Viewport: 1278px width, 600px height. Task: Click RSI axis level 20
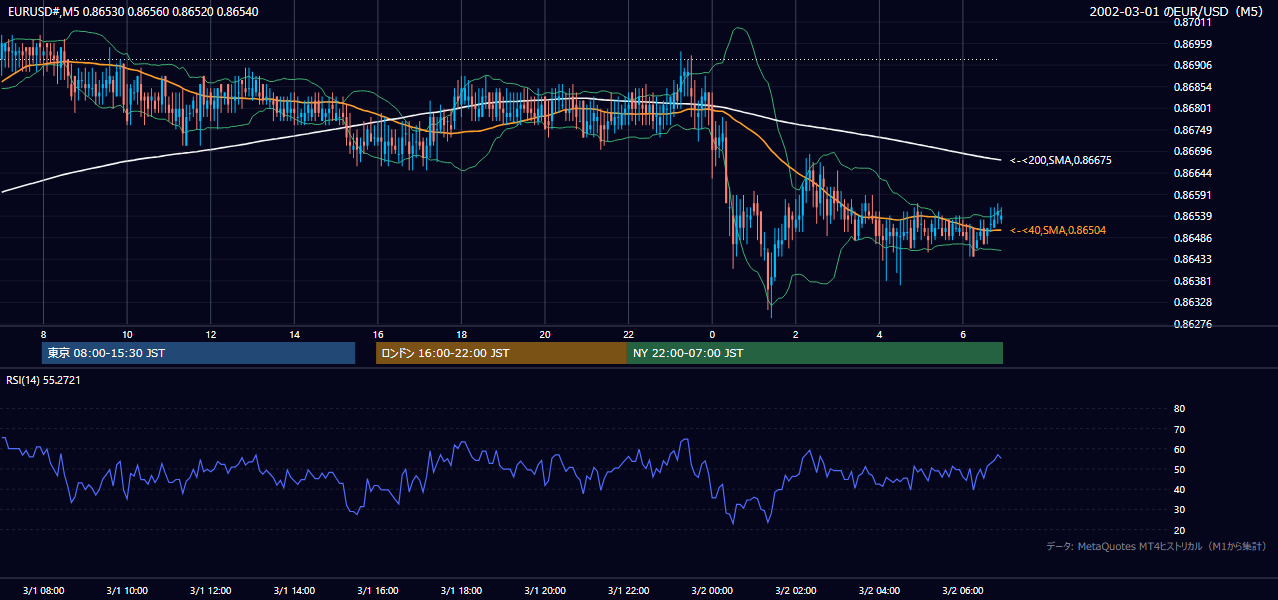click(x=1179, y=530)
